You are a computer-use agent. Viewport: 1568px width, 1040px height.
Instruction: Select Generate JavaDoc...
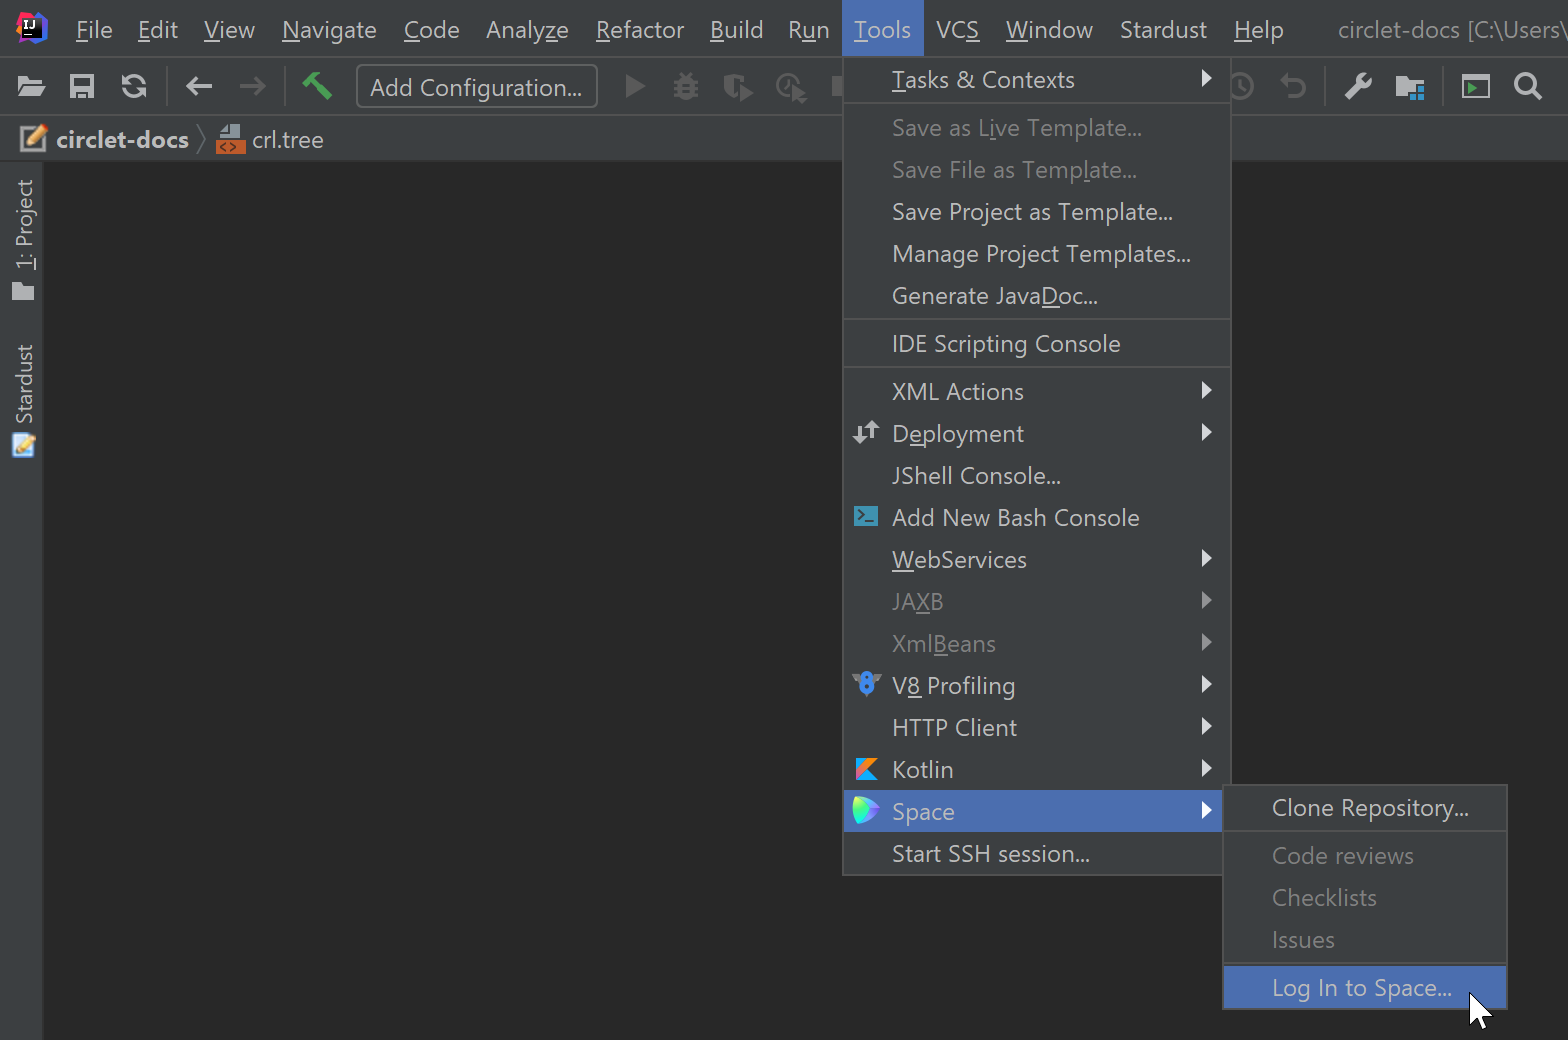(1037, 296)
